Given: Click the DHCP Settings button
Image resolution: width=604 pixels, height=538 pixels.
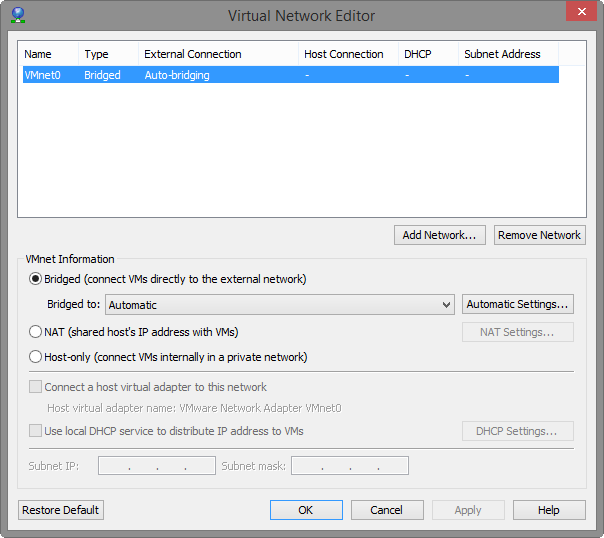Looking at the screenshot, I should (518, 431).
